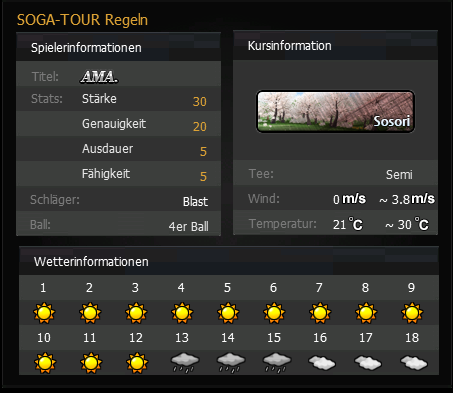453x393 pixels.
Task: Select the Semi tee value
Action: coord(399,175)
